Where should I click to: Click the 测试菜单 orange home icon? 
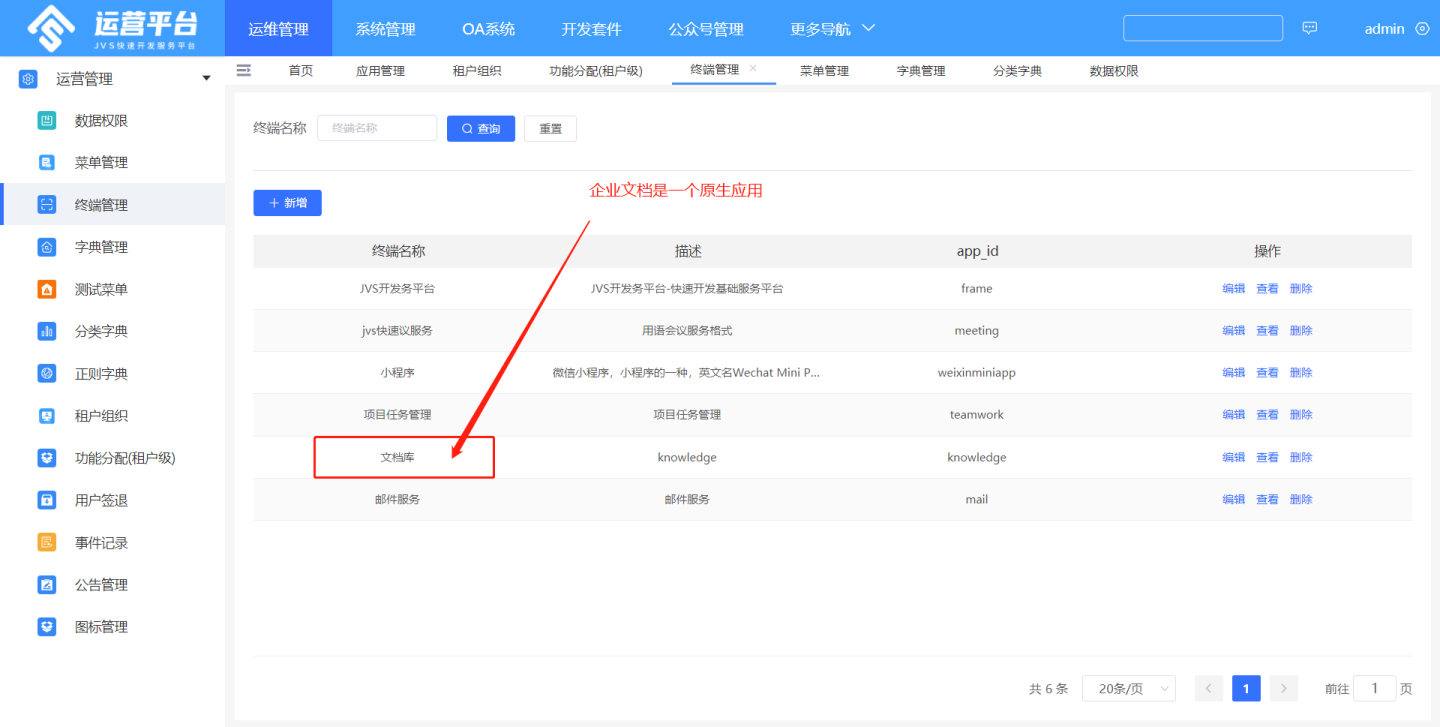[x=47, y=290]
